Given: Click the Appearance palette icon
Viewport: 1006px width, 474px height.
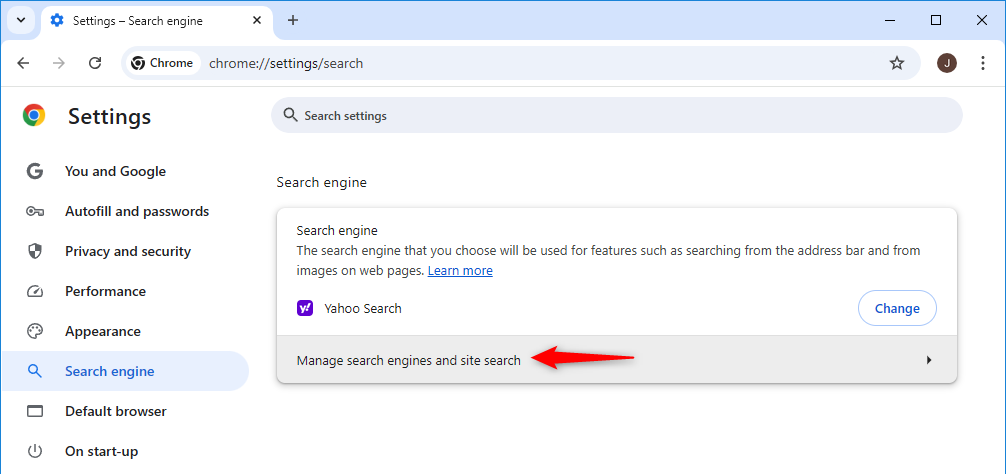Looking at the screenshot, I should click(x=35, y=331).
